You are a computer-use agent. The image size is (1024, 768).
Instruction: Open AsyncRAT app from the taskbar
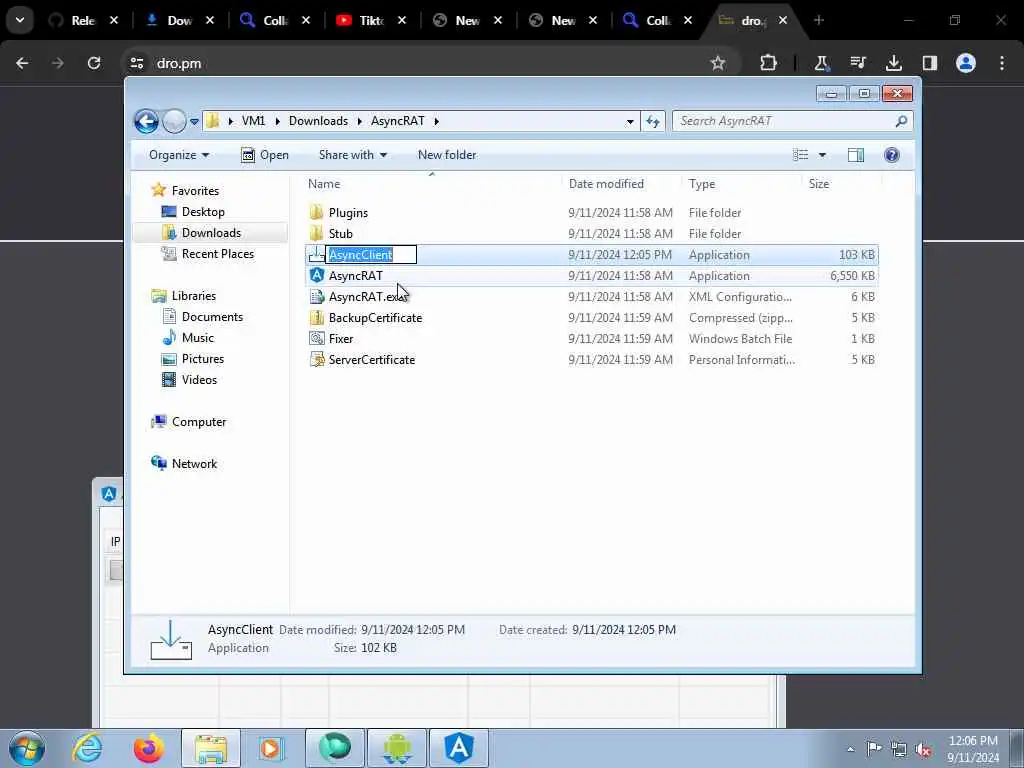(x=459, y=748)
